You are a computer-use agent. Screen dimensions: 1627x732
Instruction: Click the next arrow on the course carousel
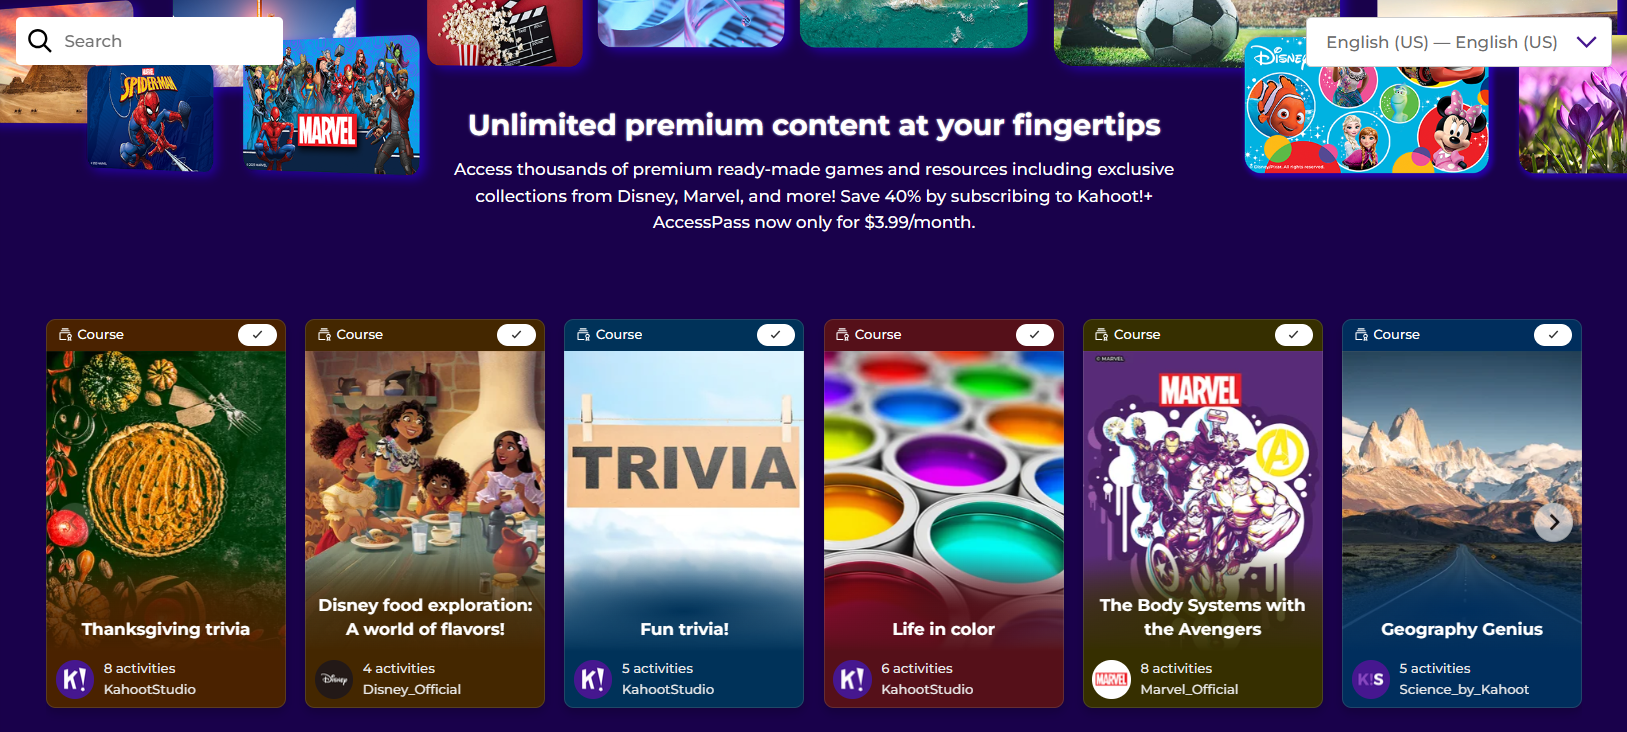point(1553,522)
